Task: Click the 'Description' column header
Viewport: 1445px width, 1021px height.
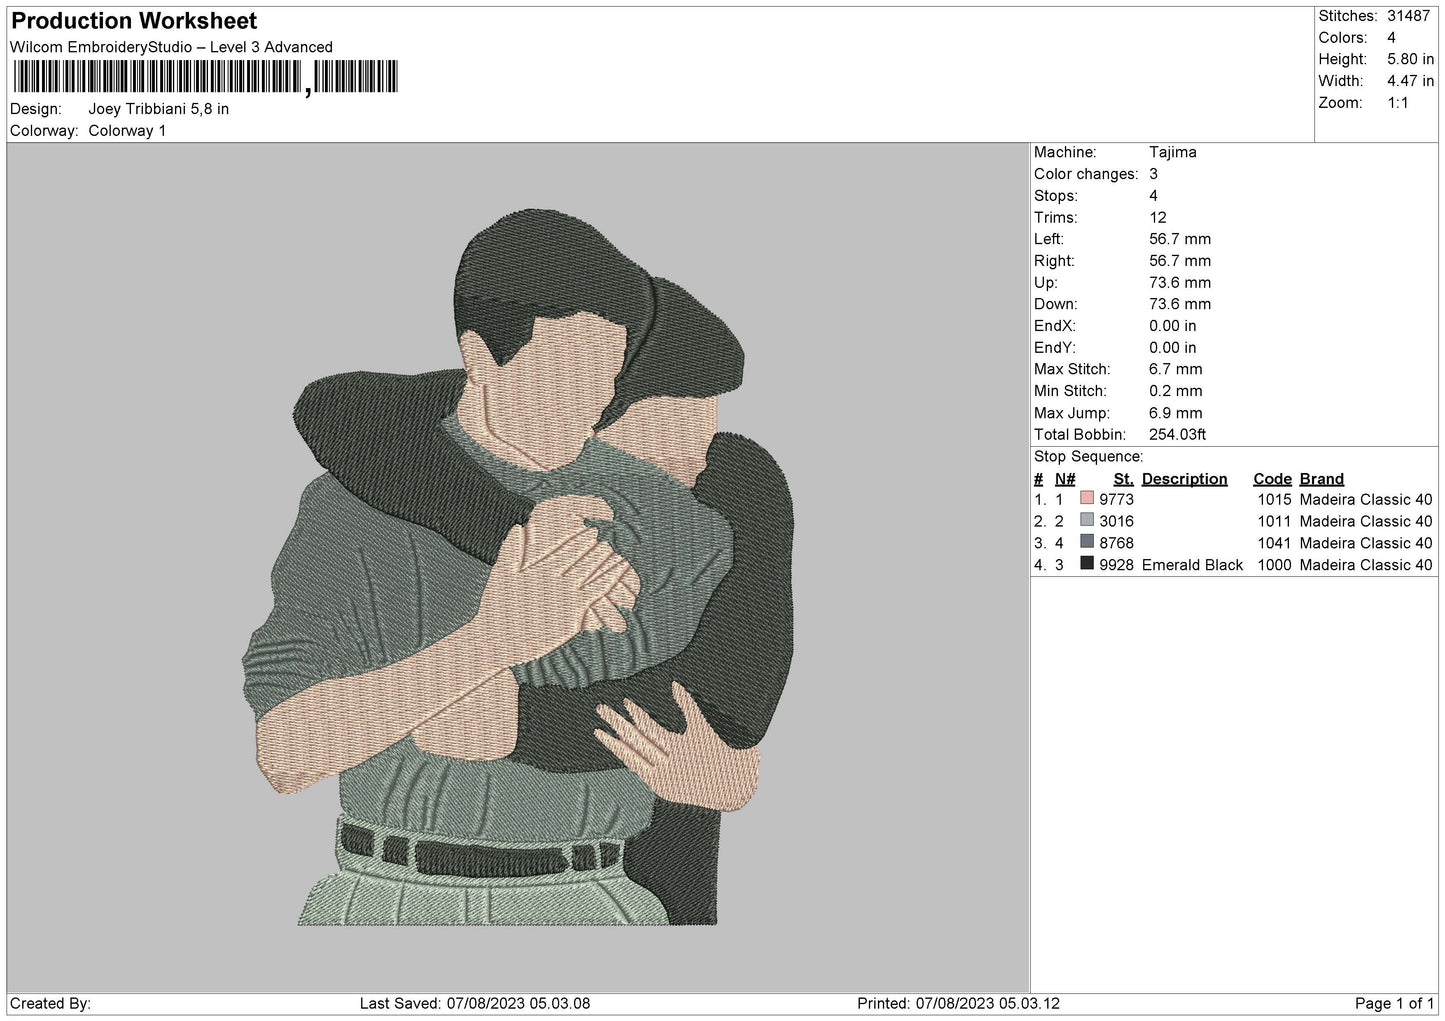Action: 1184,479
